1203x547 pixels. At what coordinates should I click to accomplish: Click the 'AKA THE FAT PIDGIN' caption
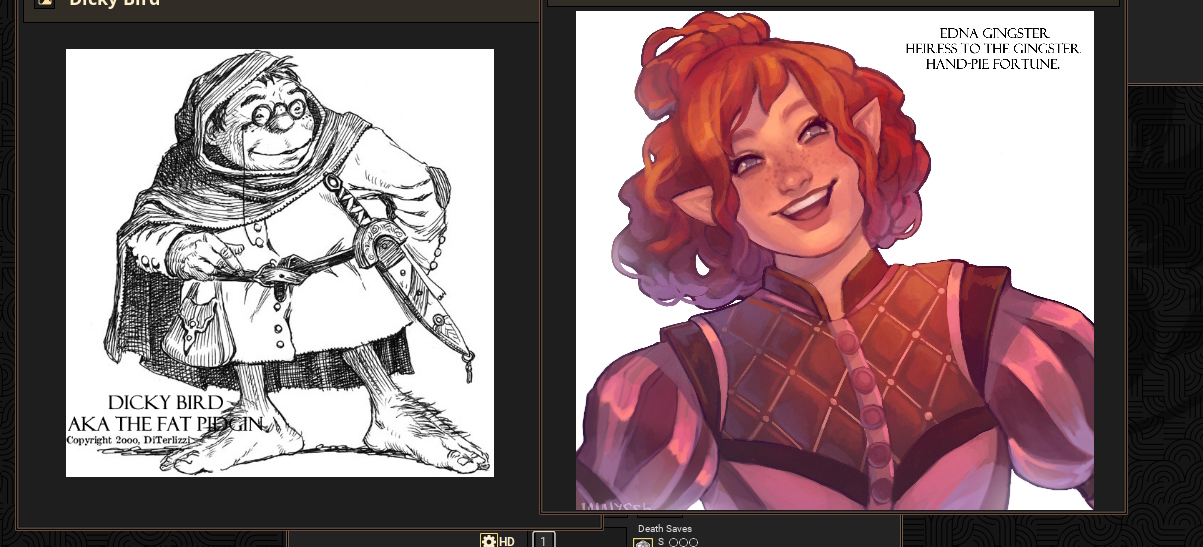click(x=166, y=424)
